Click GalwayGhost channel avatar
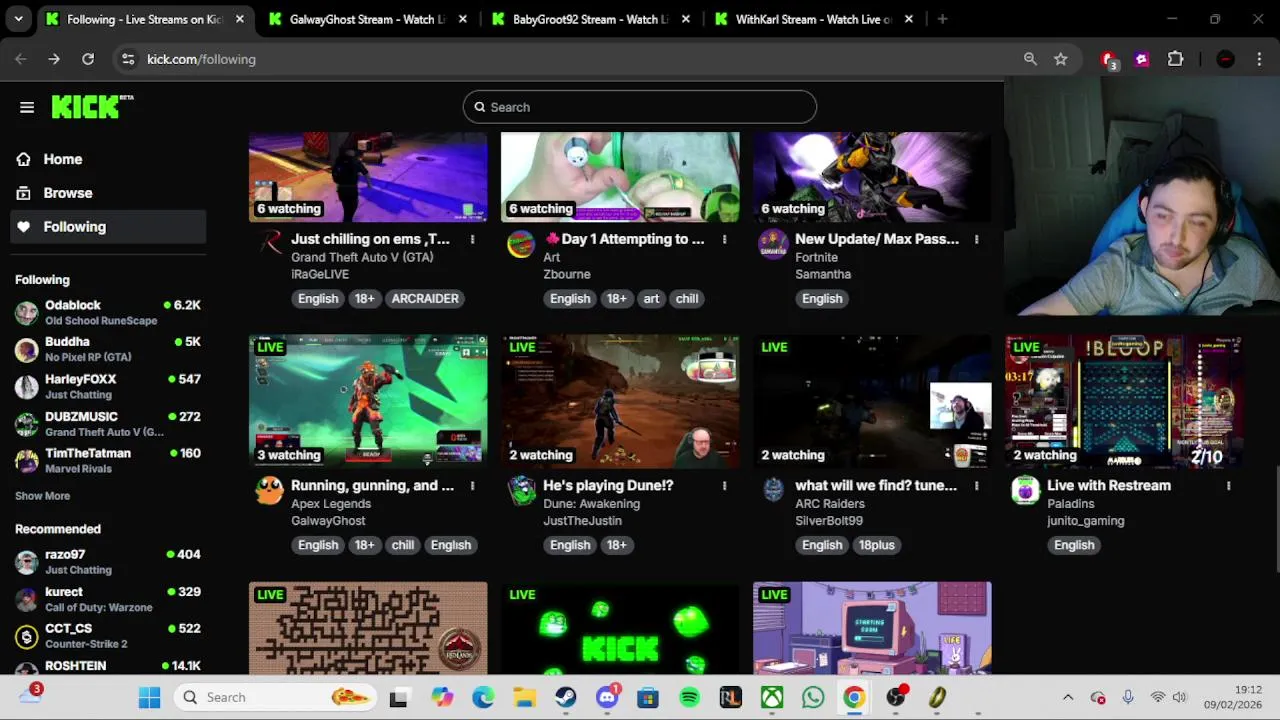 coord(269,489)
